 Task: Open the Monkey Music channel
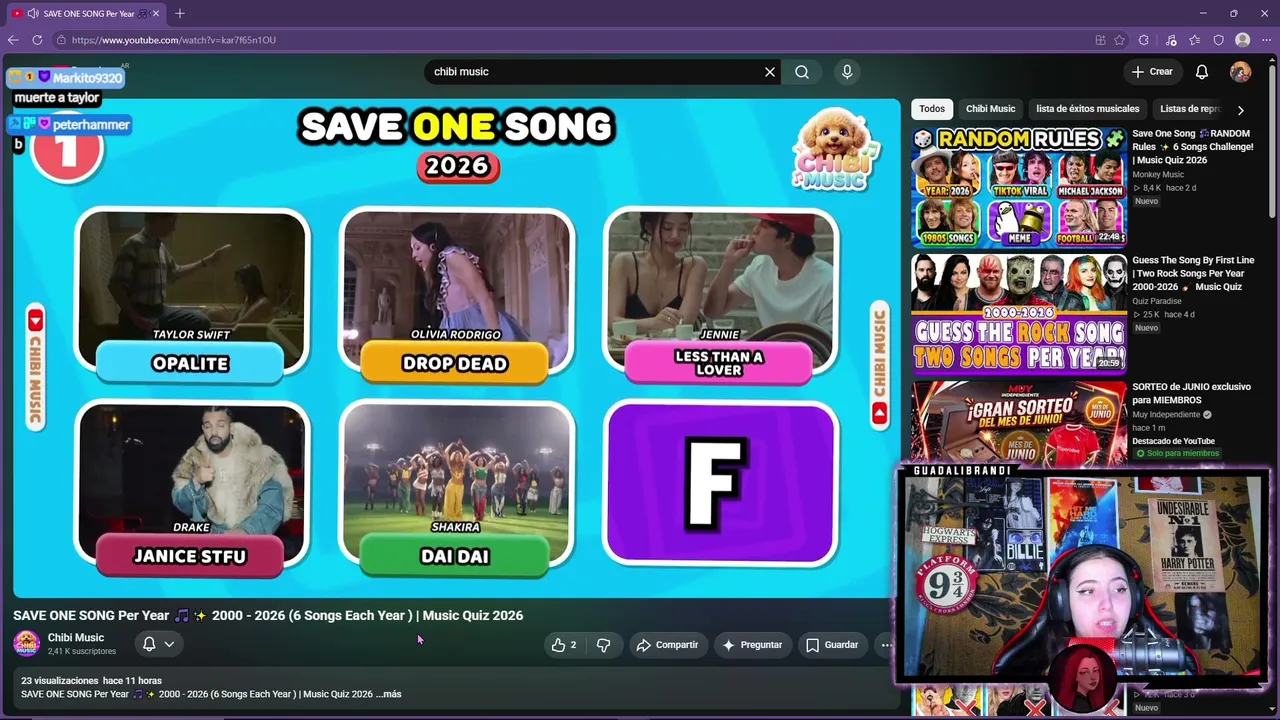(x=1158, y=175)
